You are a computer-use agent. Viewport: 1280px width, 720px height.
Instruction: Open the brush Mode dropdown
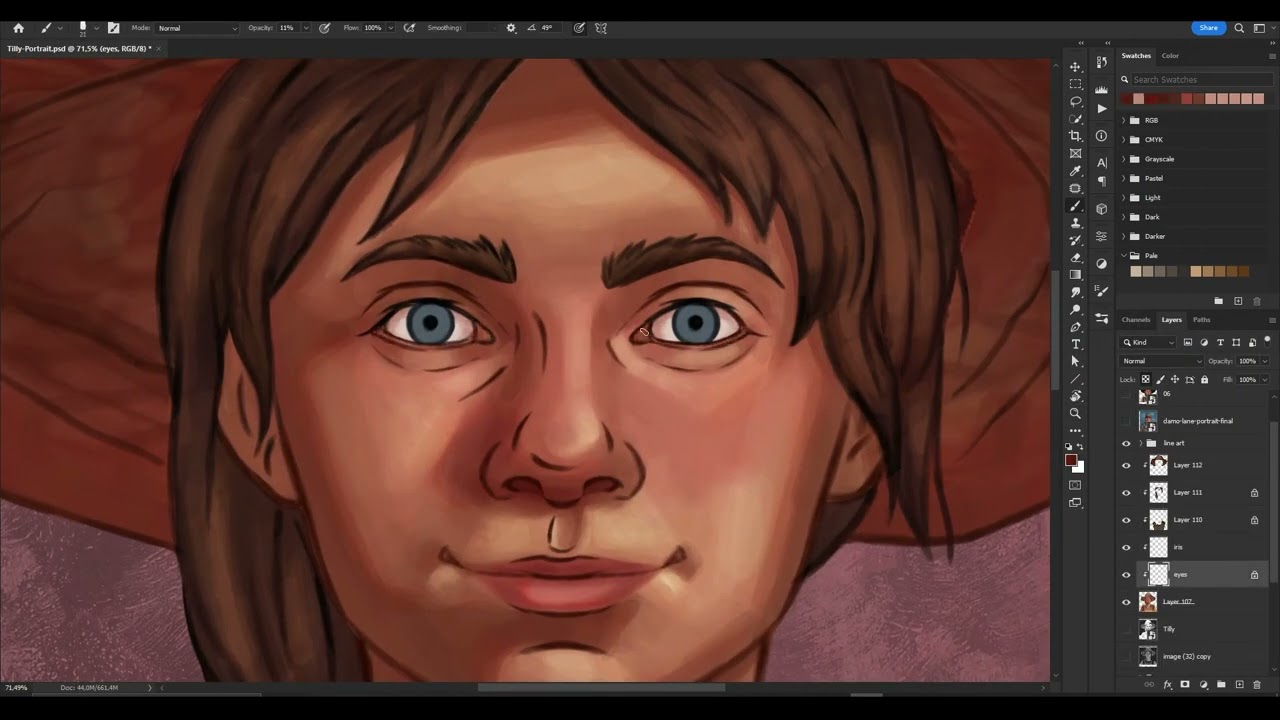197,28
